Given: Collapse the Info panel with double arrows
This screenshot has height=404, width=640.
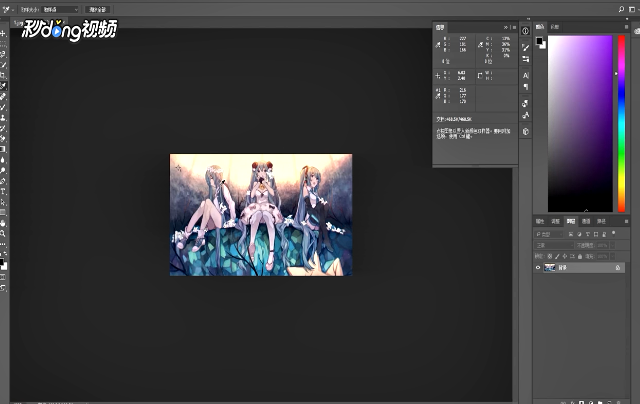Looking at the screenshot, I should coord(506,27).
